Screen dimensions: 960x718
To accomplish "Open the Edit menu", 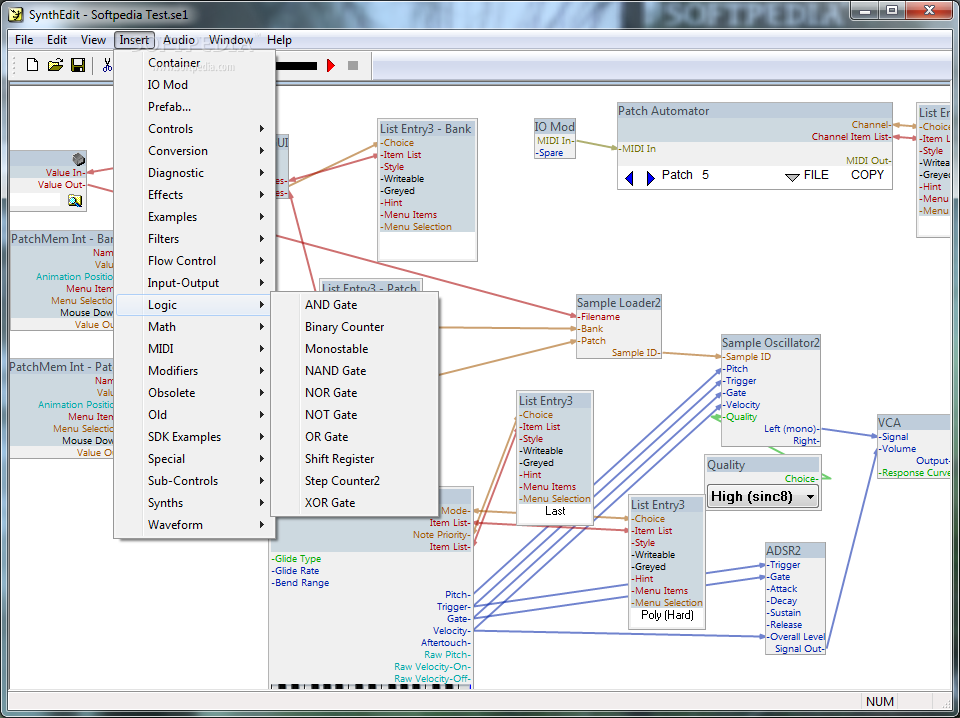I will (57, 40).
